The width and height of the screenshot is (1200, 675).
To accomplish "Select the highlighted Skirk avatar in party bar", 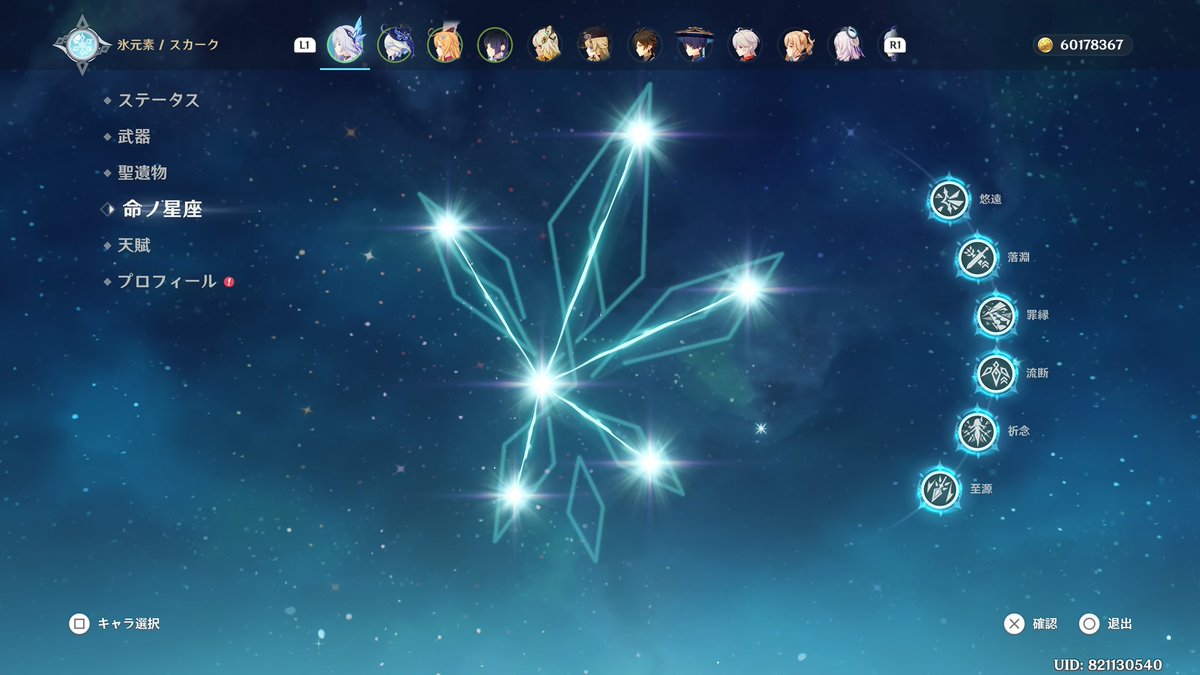I will point(345,45).
